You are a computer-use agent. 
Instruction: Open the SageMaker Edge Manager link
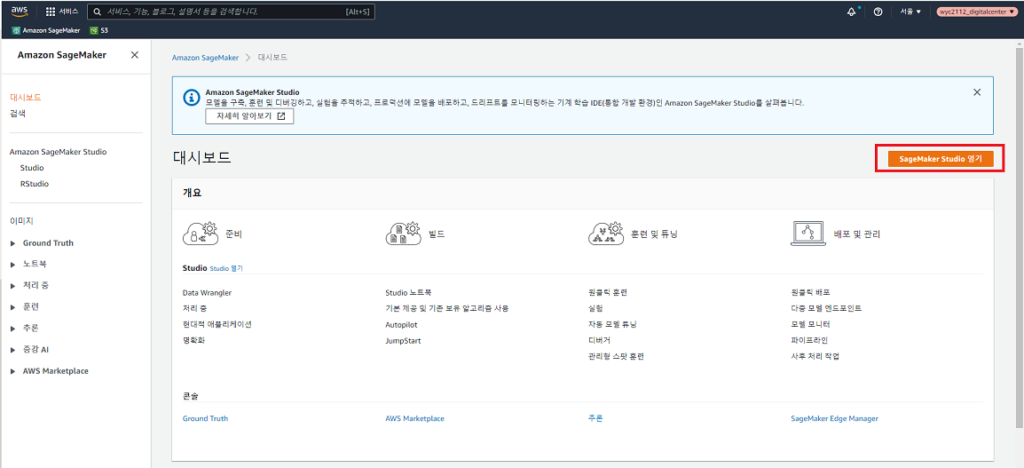click(x=834, y=418)
